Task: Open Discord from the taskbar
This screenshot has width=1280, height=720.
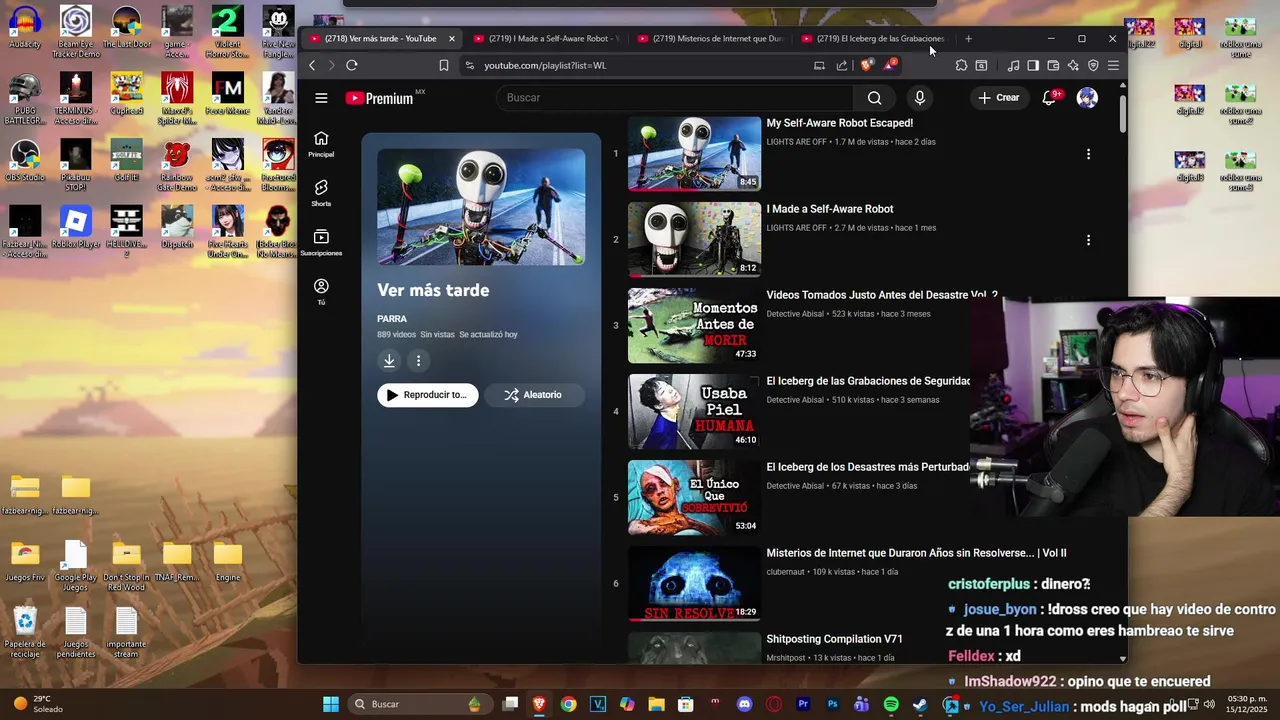Action: pyautogui.click(x=744, y=704)
